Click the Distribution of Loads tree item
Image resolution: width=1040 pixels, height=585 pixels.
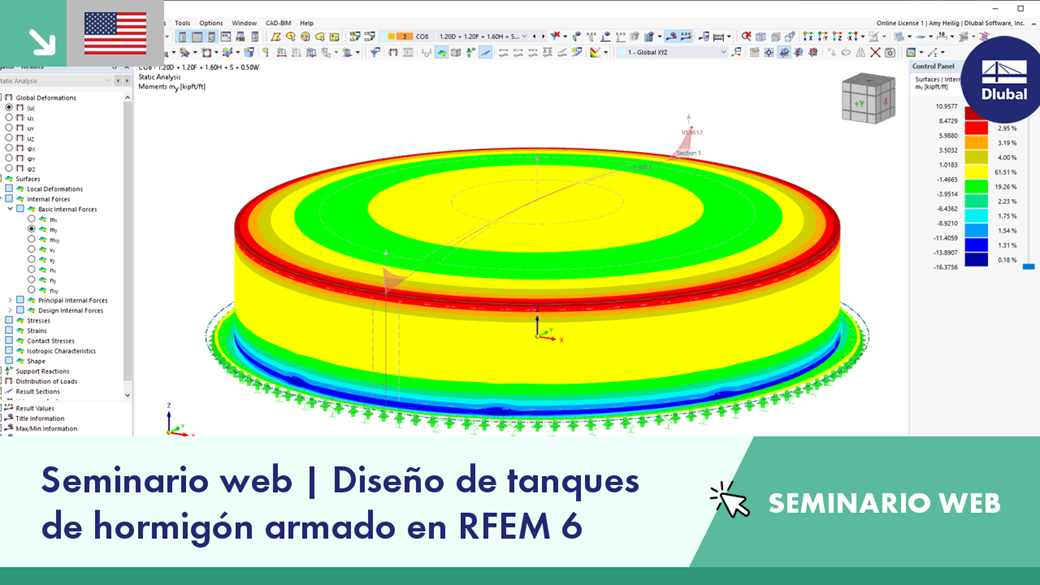coord(46,381)
